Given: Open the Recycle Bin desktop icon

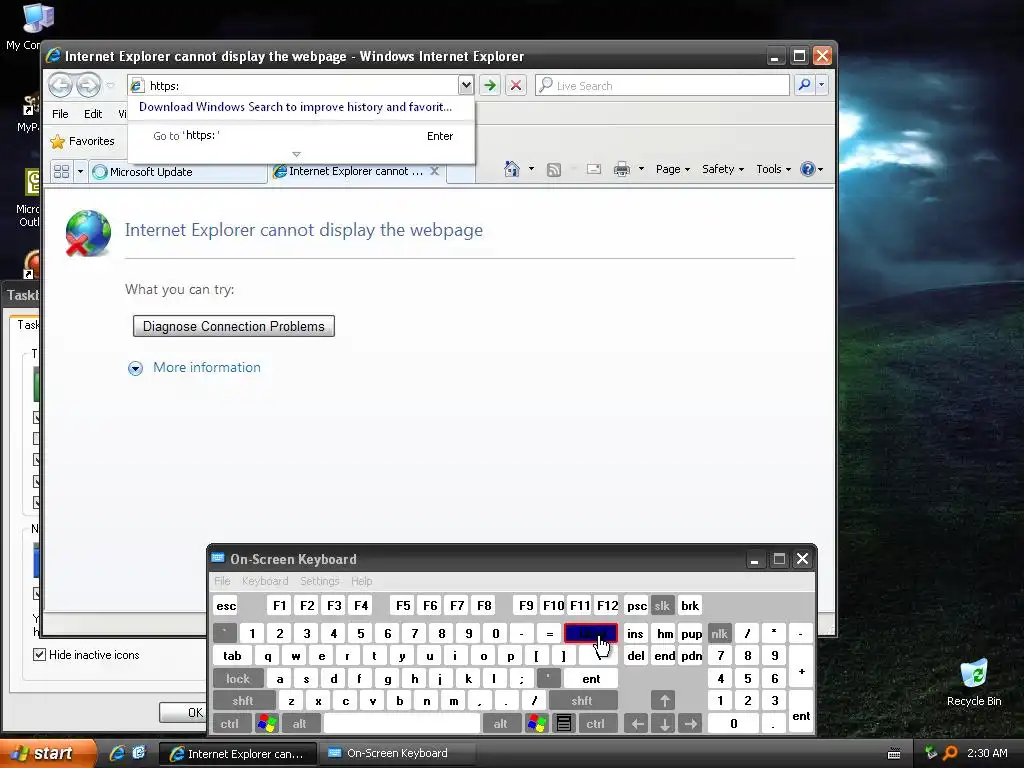Looking at the screenshot, I should click(x=974, y=683).
